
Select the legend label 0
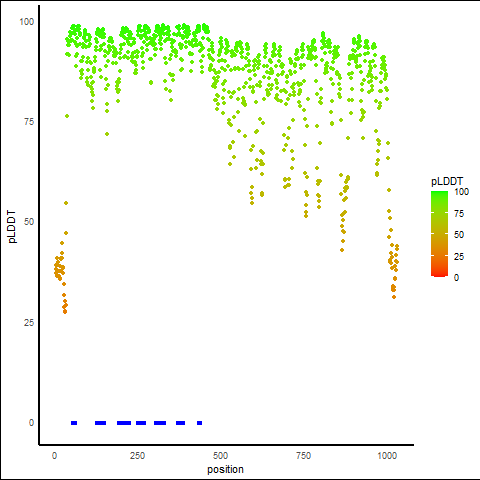[456, 278]
